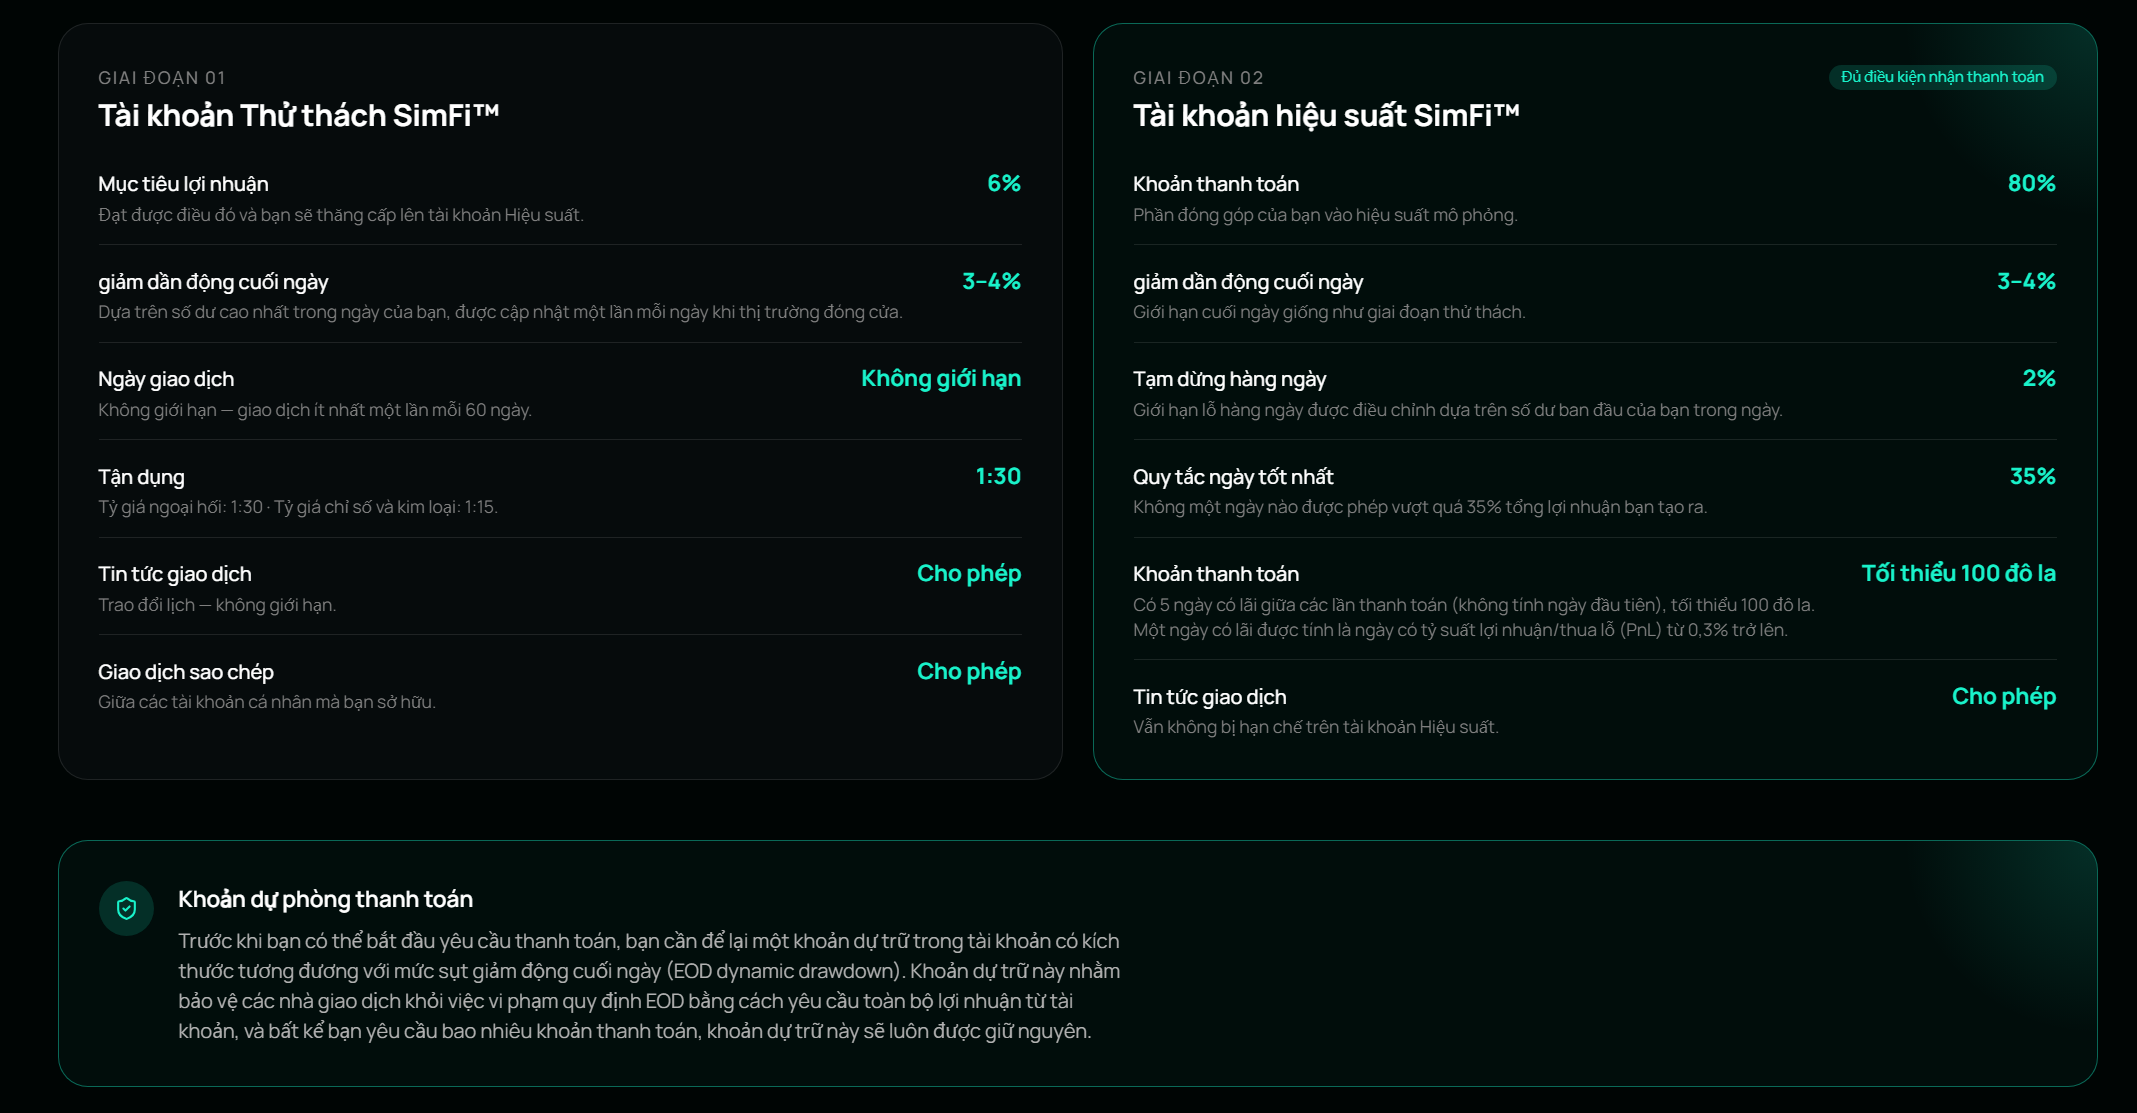
Task: Click the 80% Khoản thanh toán value
Action: [x=2032, y=183]
